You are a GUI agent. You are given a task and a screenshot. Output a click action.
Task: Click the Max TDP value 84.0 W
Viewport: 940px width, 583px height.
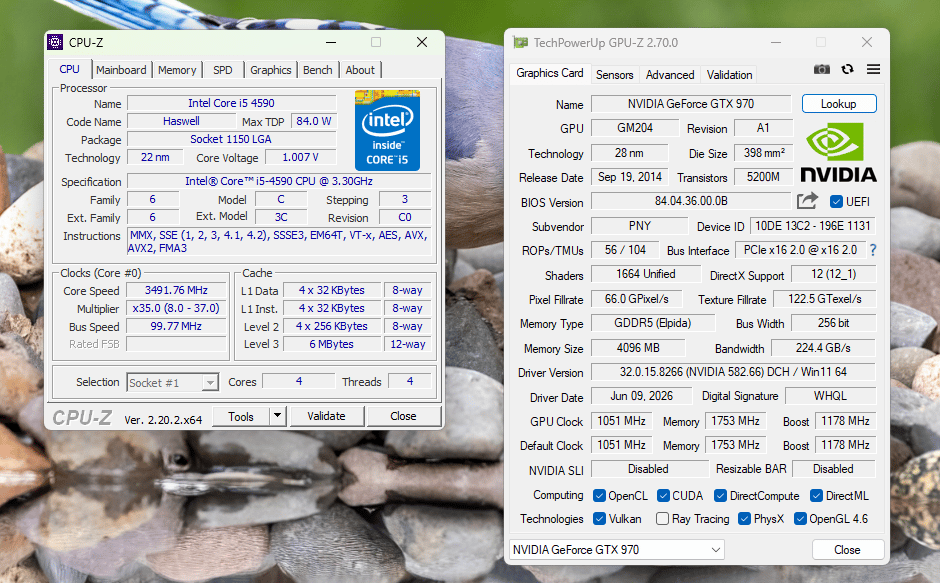point(314,121)
